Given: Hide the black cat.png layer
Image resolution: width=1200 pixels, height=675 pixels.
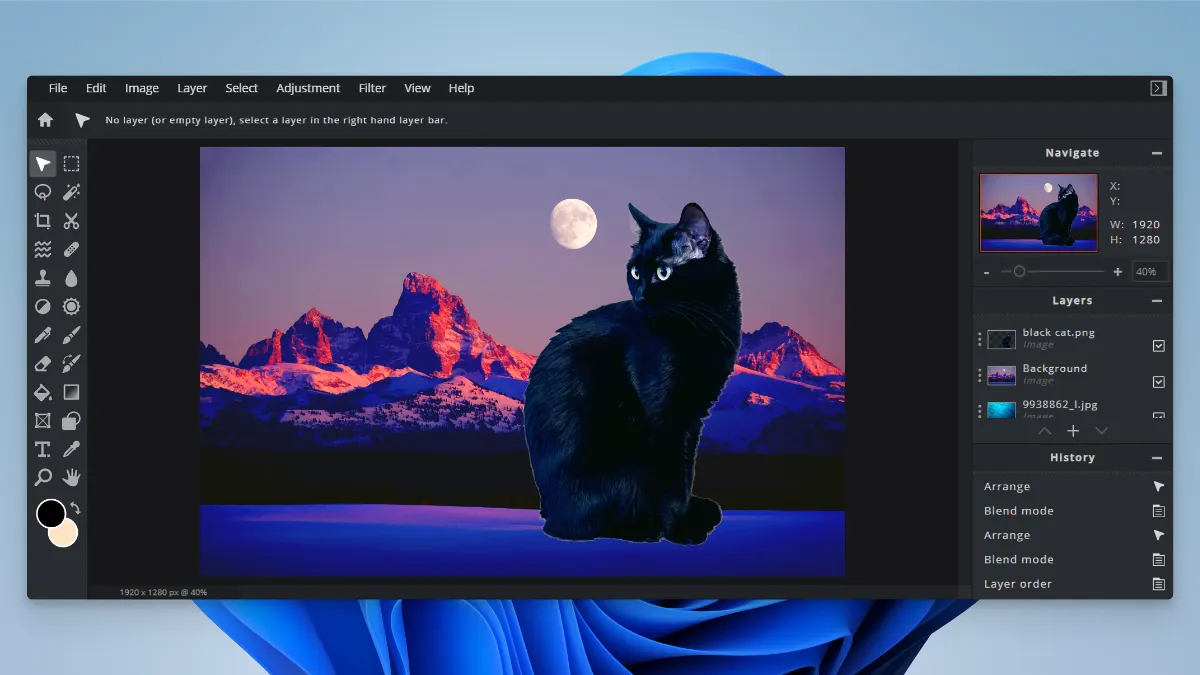Looking at the screenshot, I should tap(1158, 346).
